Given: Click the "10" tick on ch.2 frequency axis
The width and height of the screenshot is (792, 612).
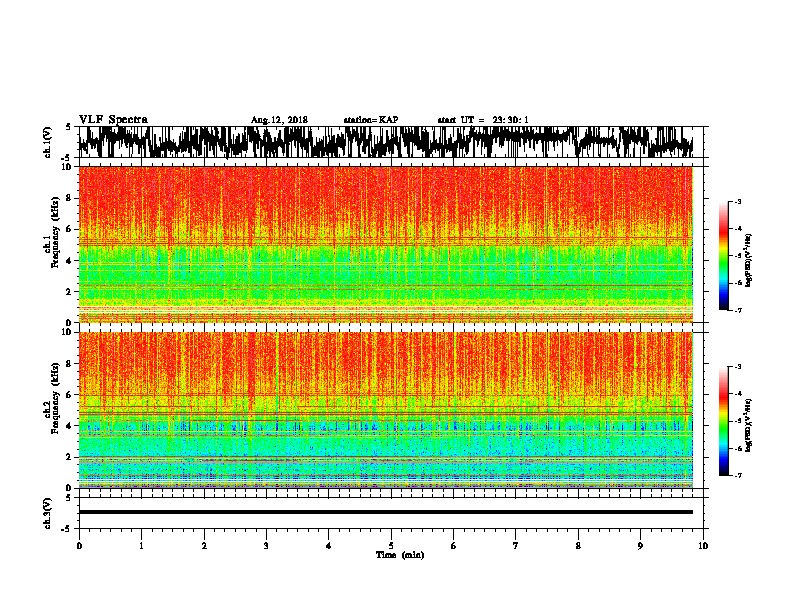Looking at the screenshot, I should coord(67,332).
